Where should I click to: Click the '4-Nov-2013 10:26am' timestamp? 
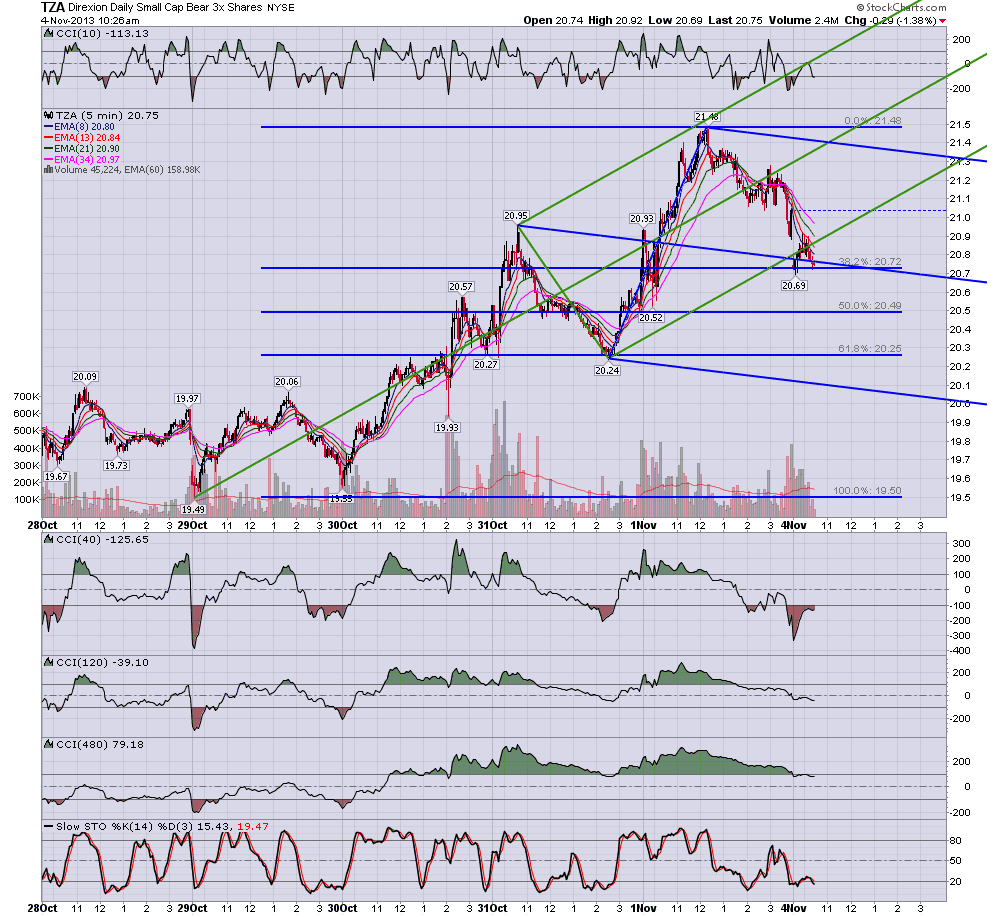click(x=90, y=20)
